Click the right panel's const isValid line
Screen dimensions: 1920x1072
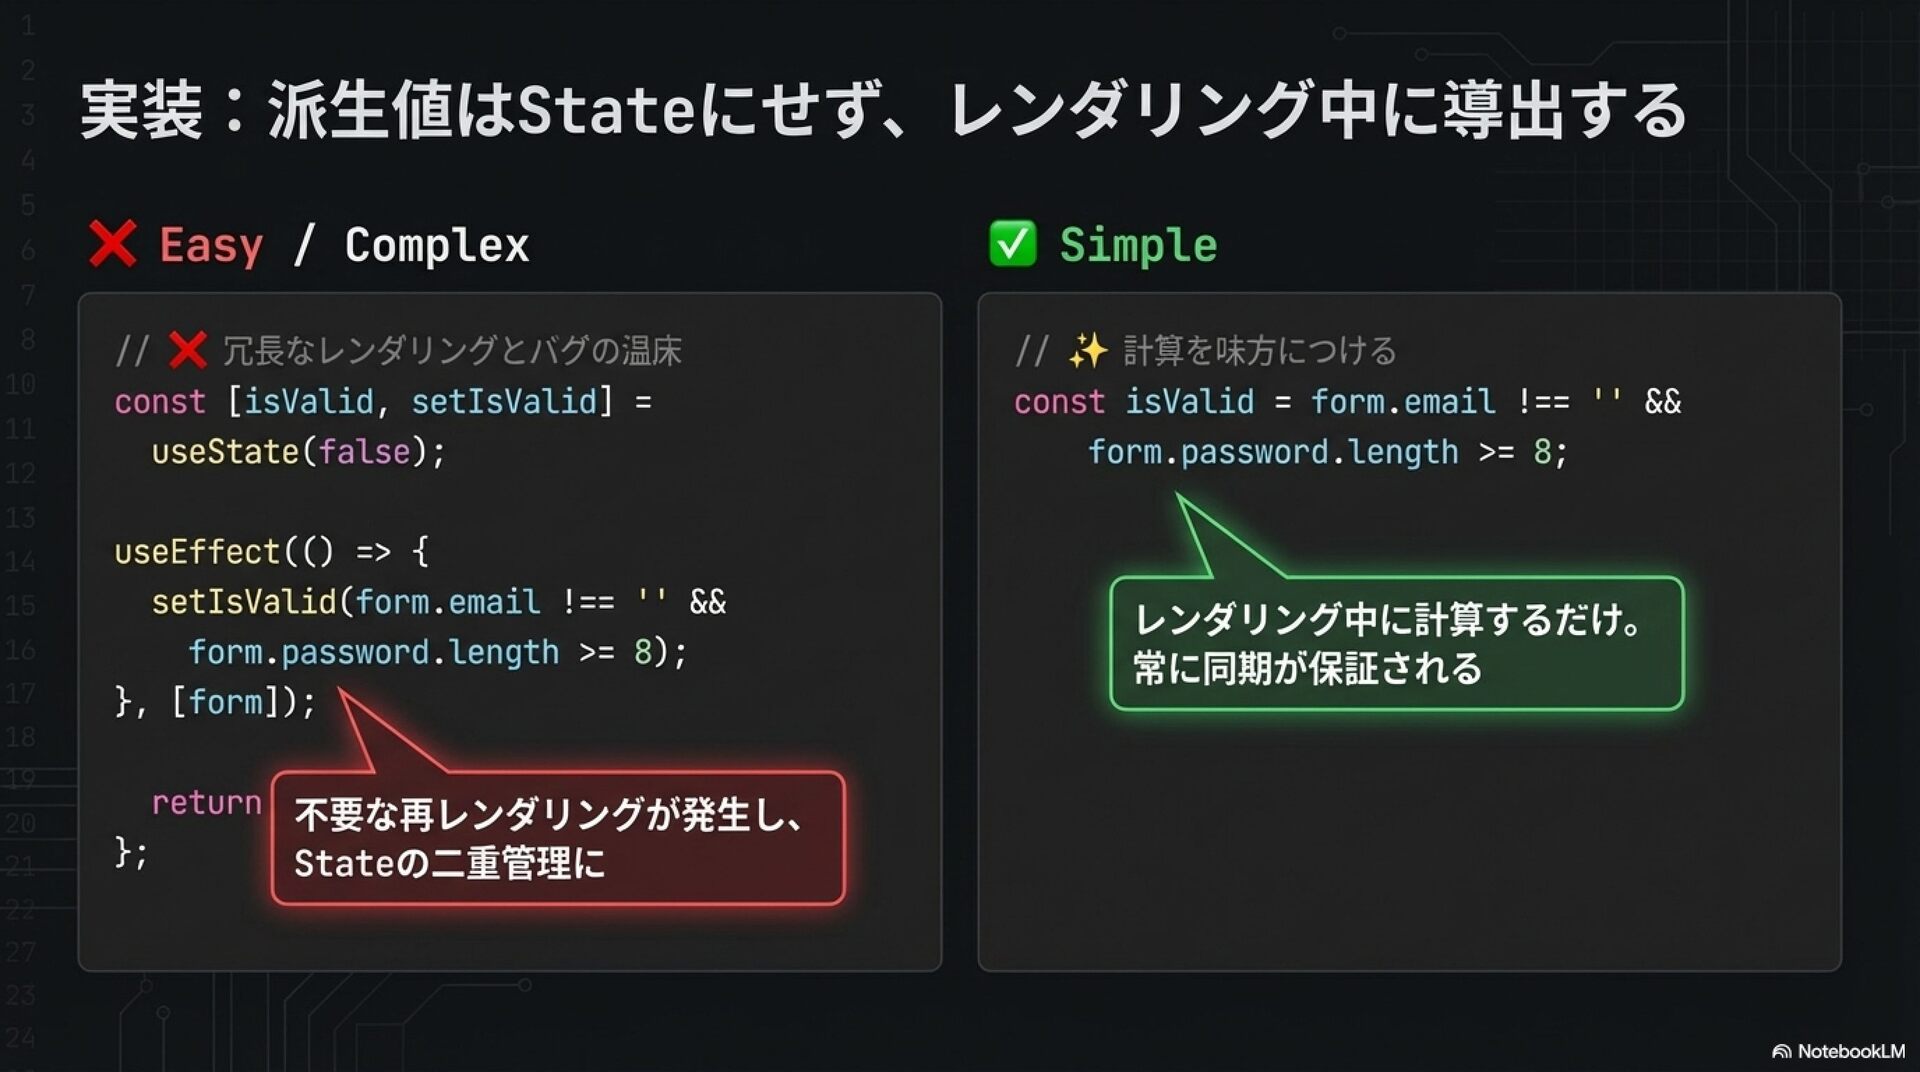pyautogui.click(x=1346, y=402)
